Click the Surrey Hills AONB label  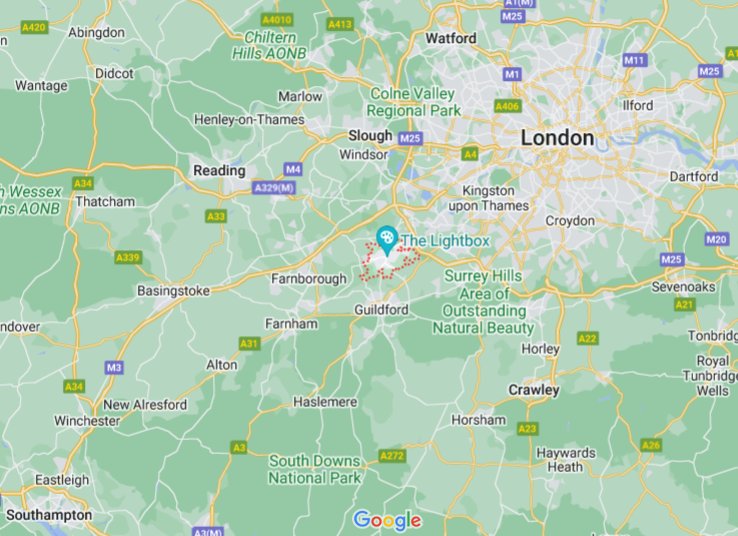pos(483,302)
